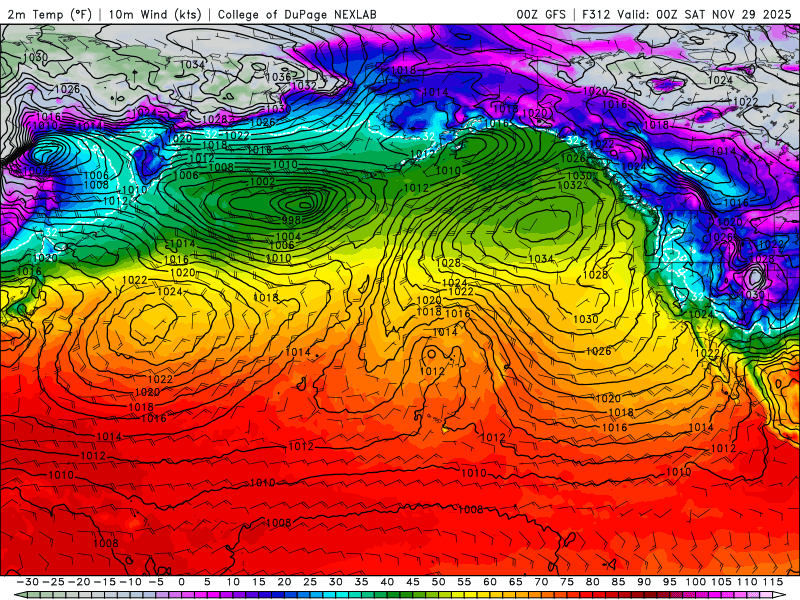Click the 55 value on the temperature legend
Screen dimensions: 800x600
464,582
